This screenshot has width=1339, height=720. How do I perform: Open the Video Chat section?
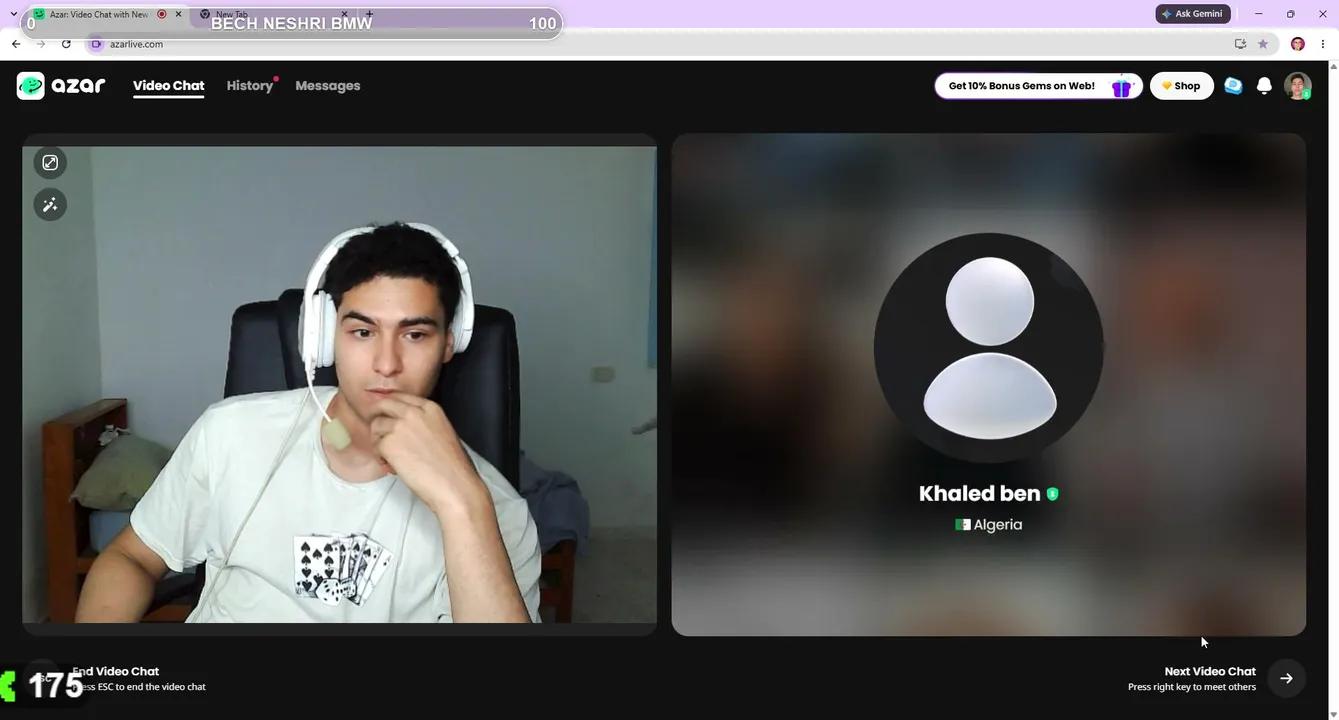[169, 86]
